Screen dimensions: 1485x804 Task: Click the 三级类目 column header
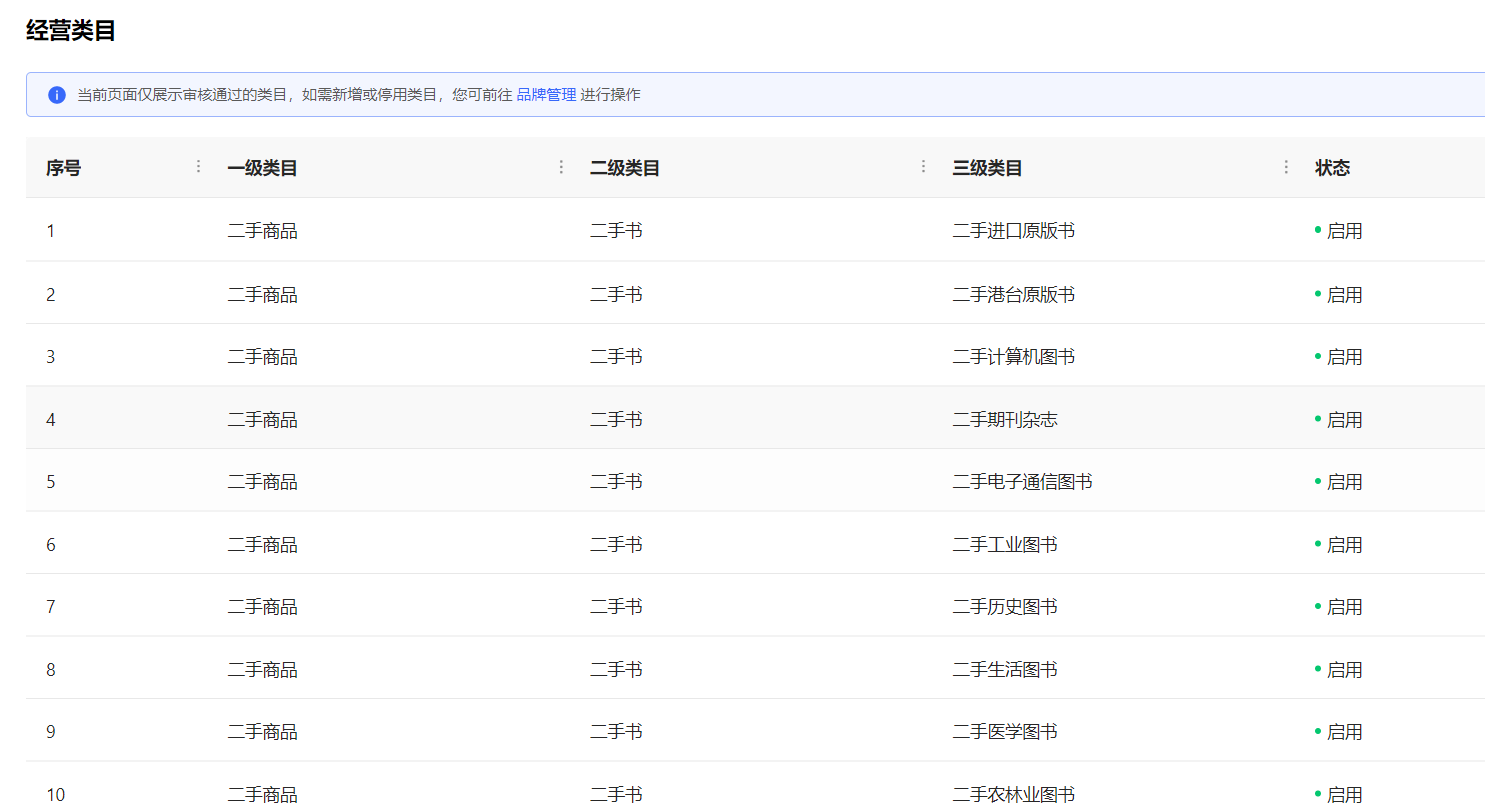[x=987, y=168]
